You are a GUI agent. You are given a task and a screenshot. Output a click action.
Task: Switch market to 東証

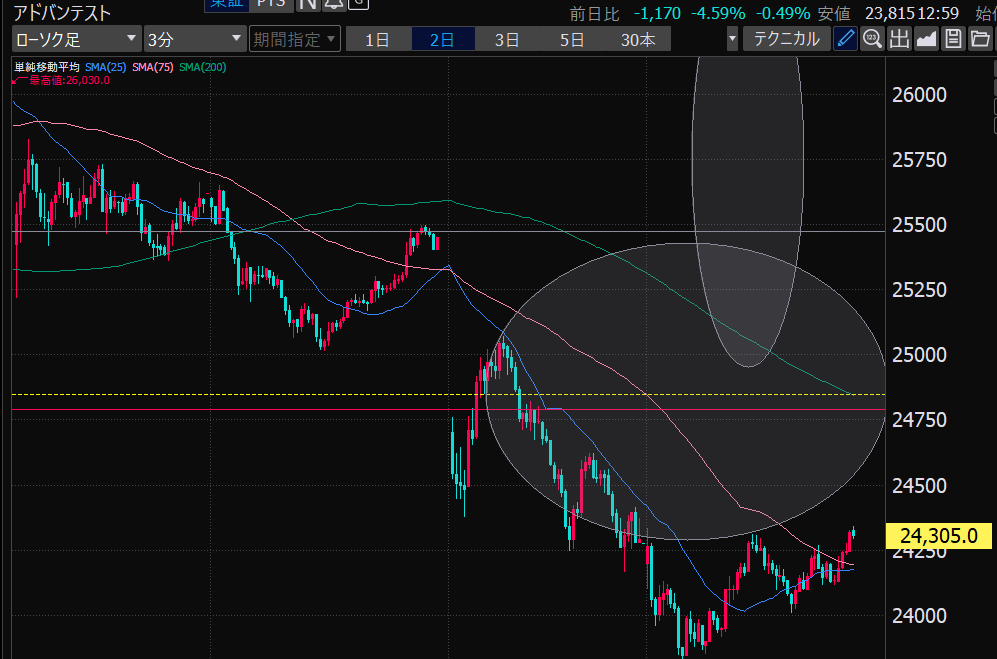point(226,4)
